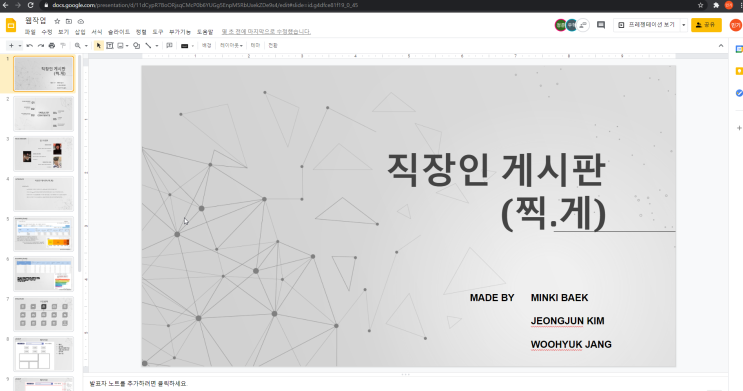Viewport: 743px width, 391px height.
Task: Click the Google Slides home logo
Action: [x=11, y=25]
